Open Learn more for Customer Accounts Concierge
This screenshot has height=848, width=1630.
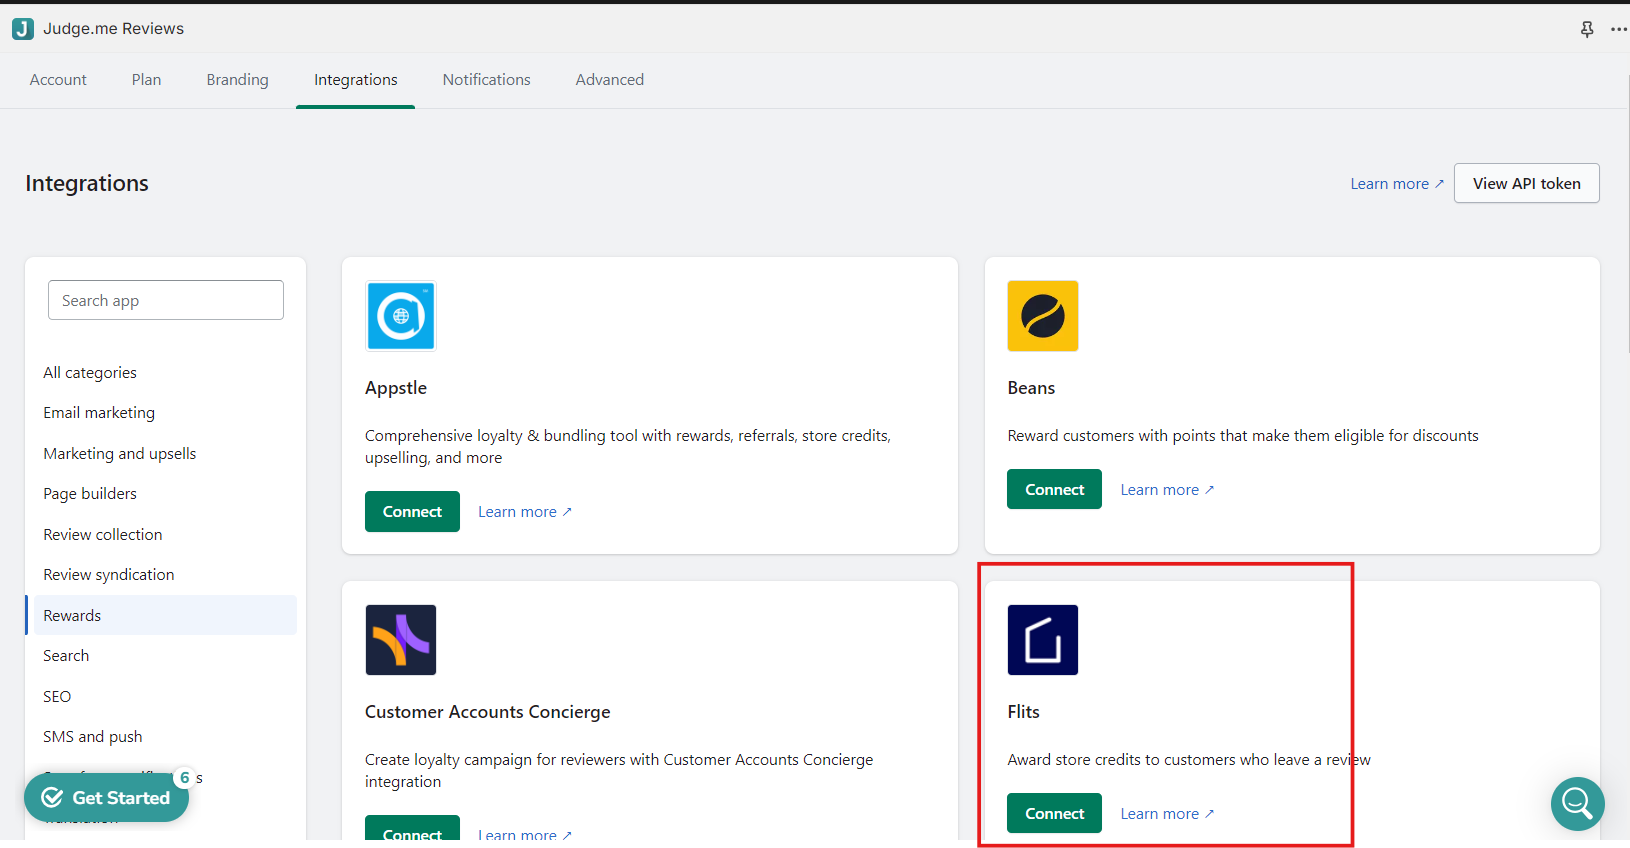(525, 834)
